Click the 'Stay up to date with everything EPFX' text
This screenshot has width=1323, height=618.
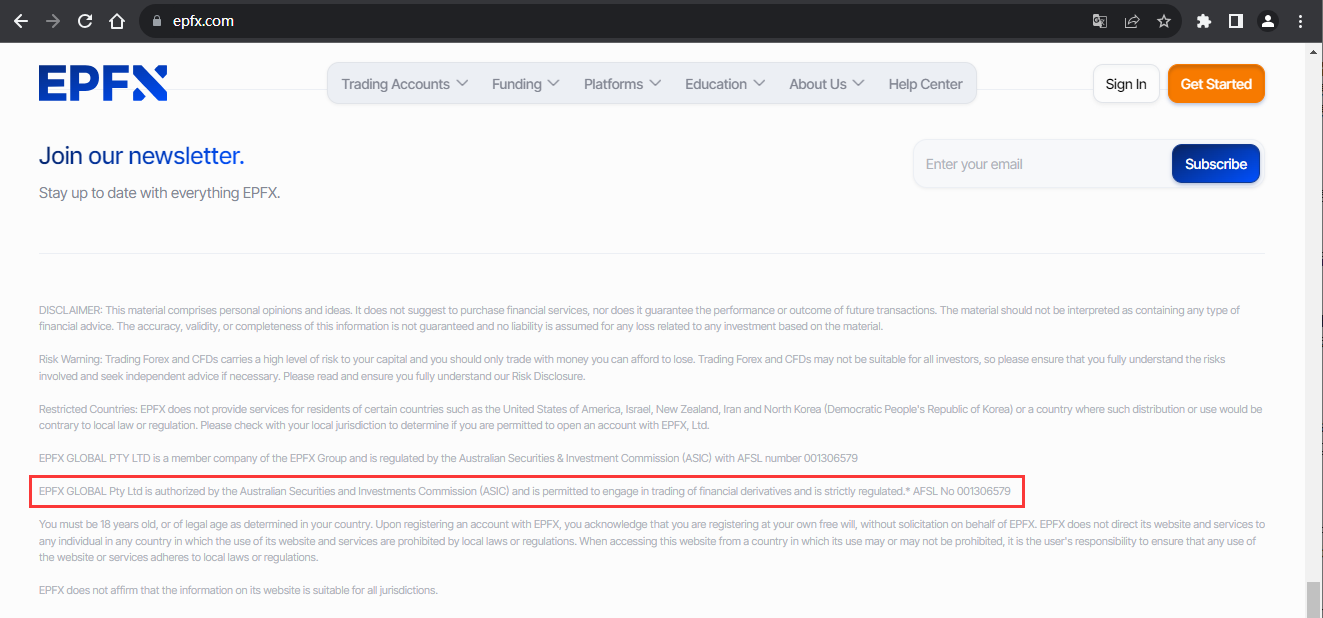[160, 193]
